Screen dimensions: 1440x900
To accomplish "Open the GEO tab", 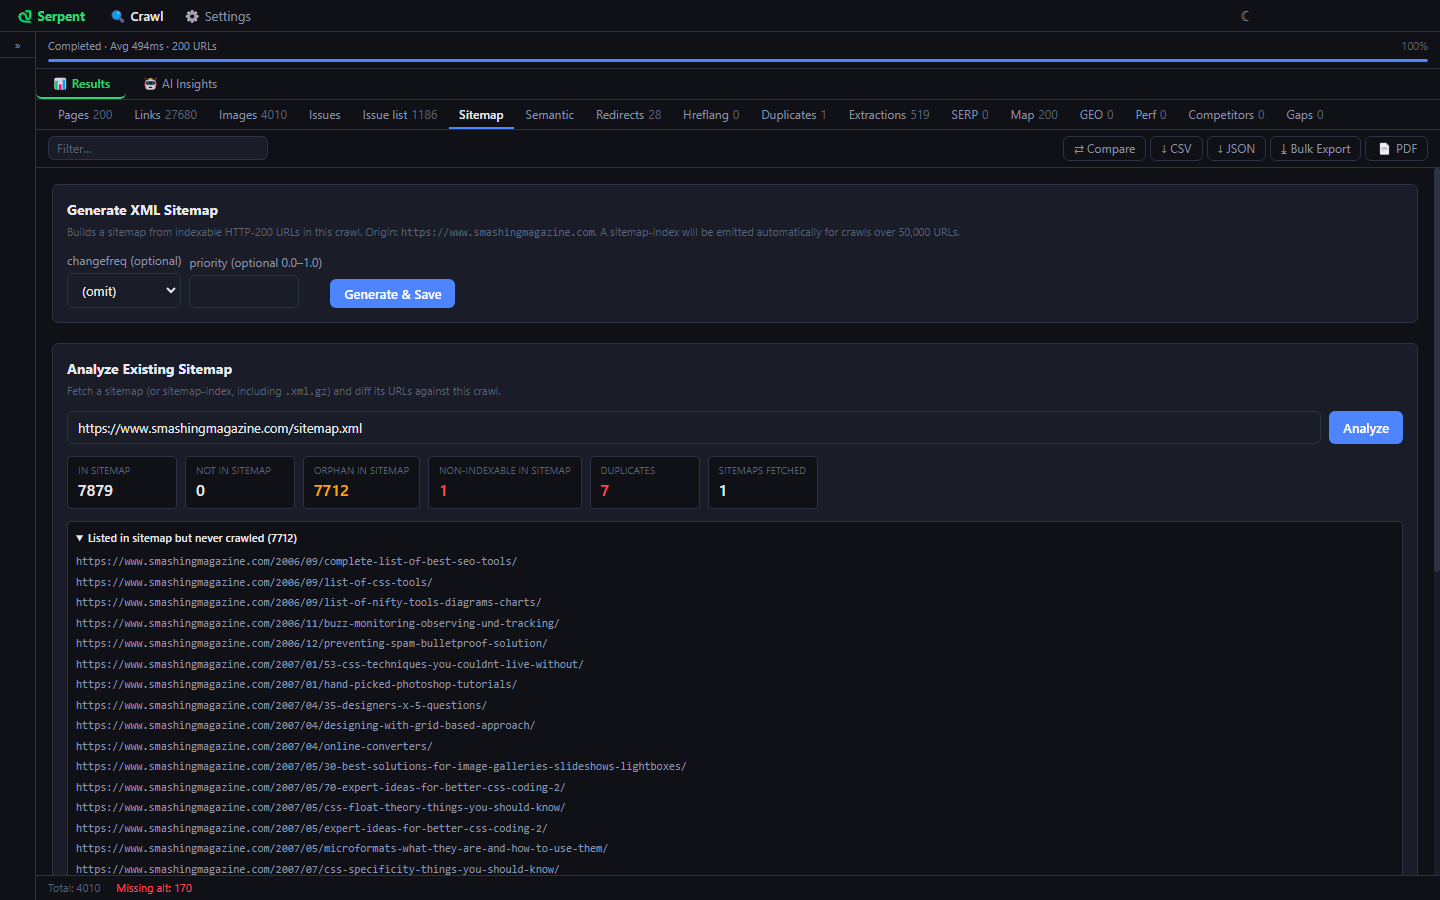I will coord(1096,115).
